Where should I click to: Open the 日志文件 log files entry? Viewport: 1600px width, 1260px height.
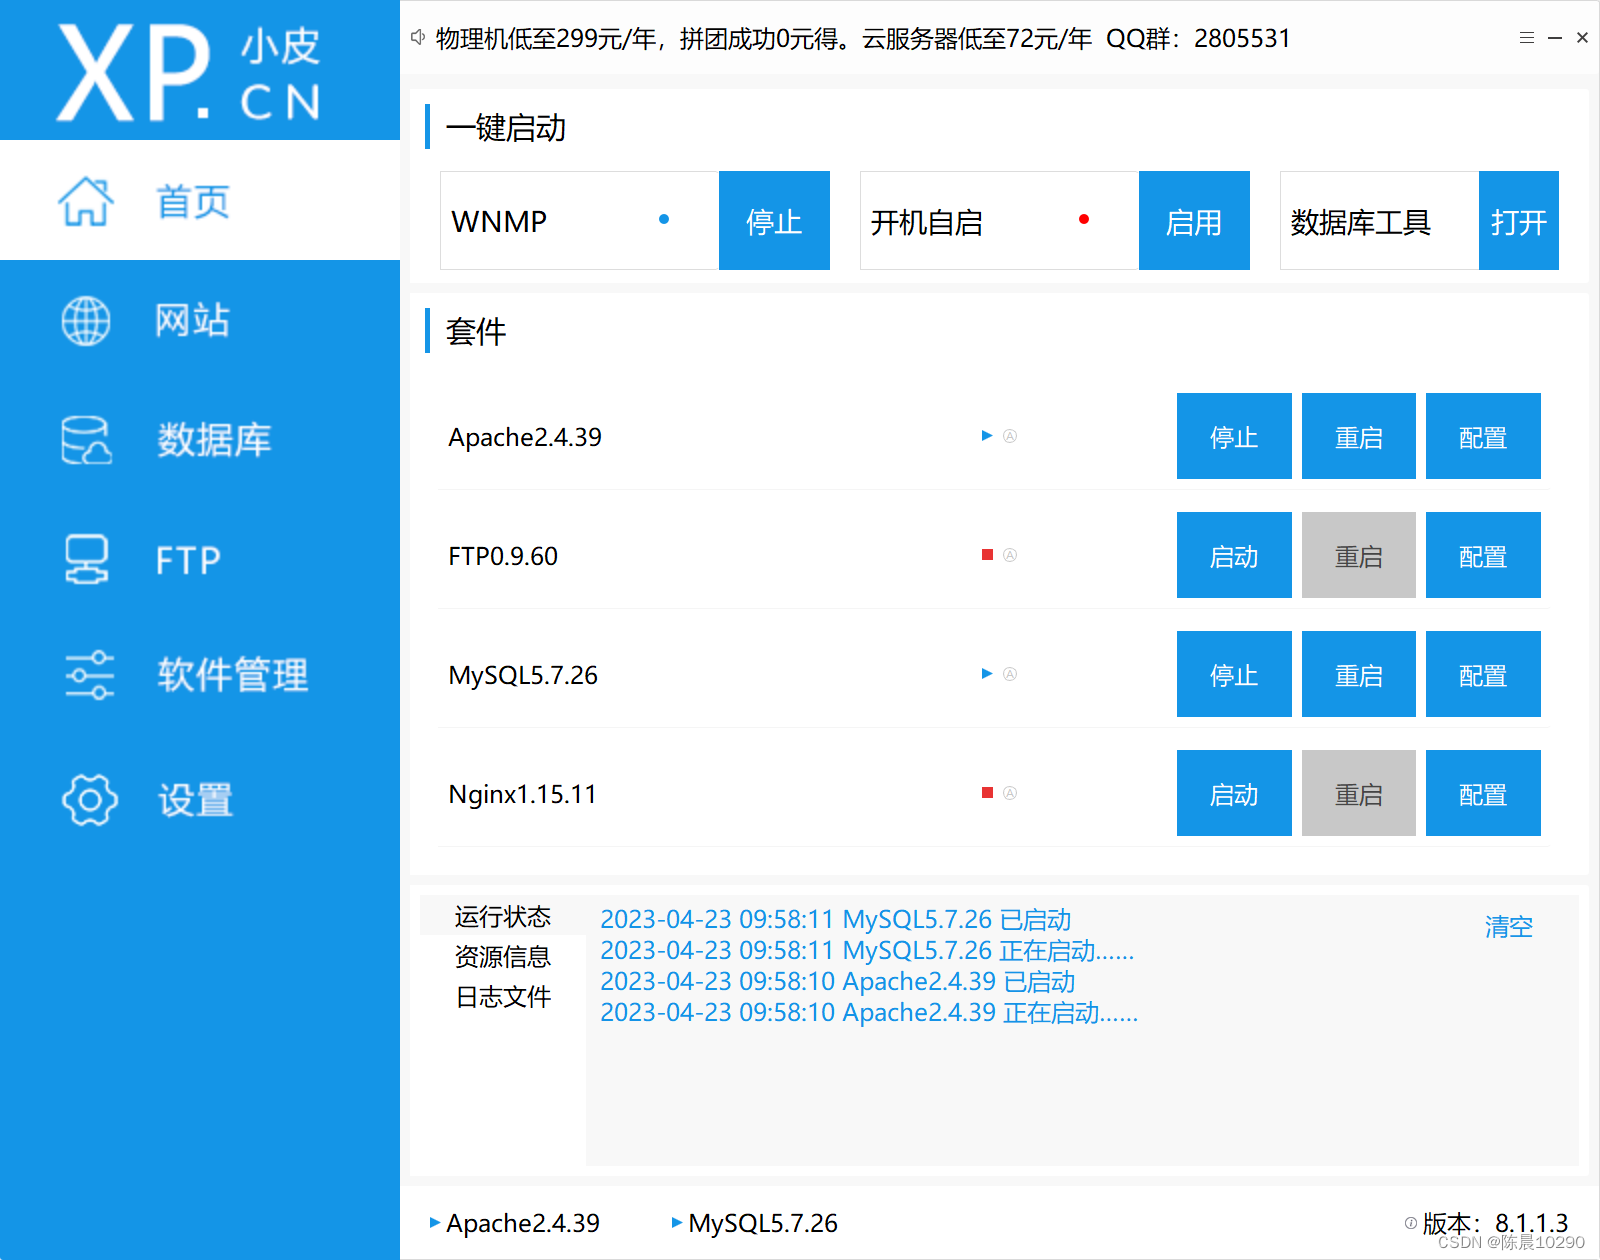pos(503,996)
